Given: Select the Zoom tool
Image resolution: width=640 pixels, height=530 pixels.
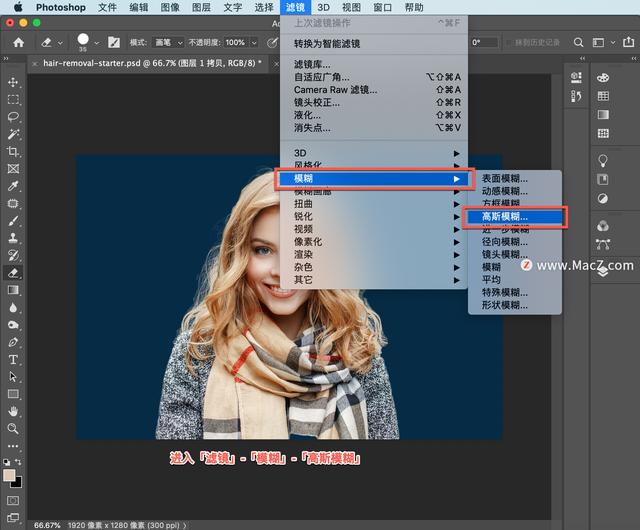Looking at the screenshot, I should coord(13,428).
